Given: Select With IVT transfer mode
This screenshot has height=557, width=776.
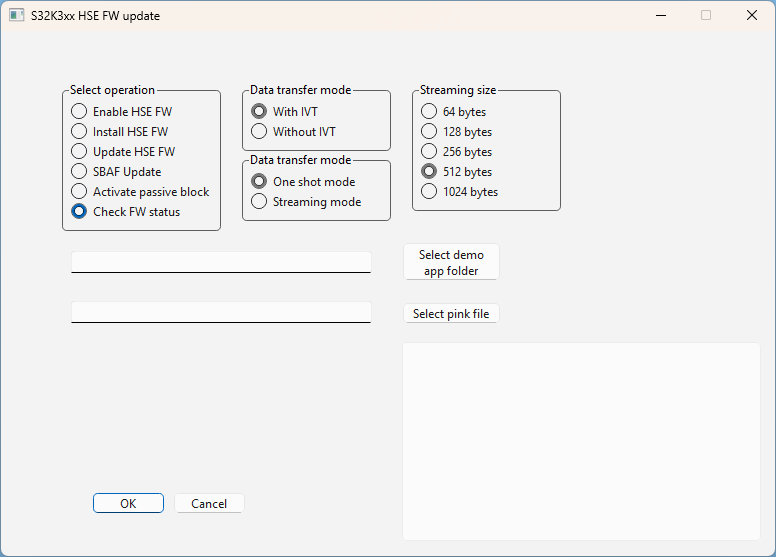Looking at the screenshot, I should (x=259, y=112).
